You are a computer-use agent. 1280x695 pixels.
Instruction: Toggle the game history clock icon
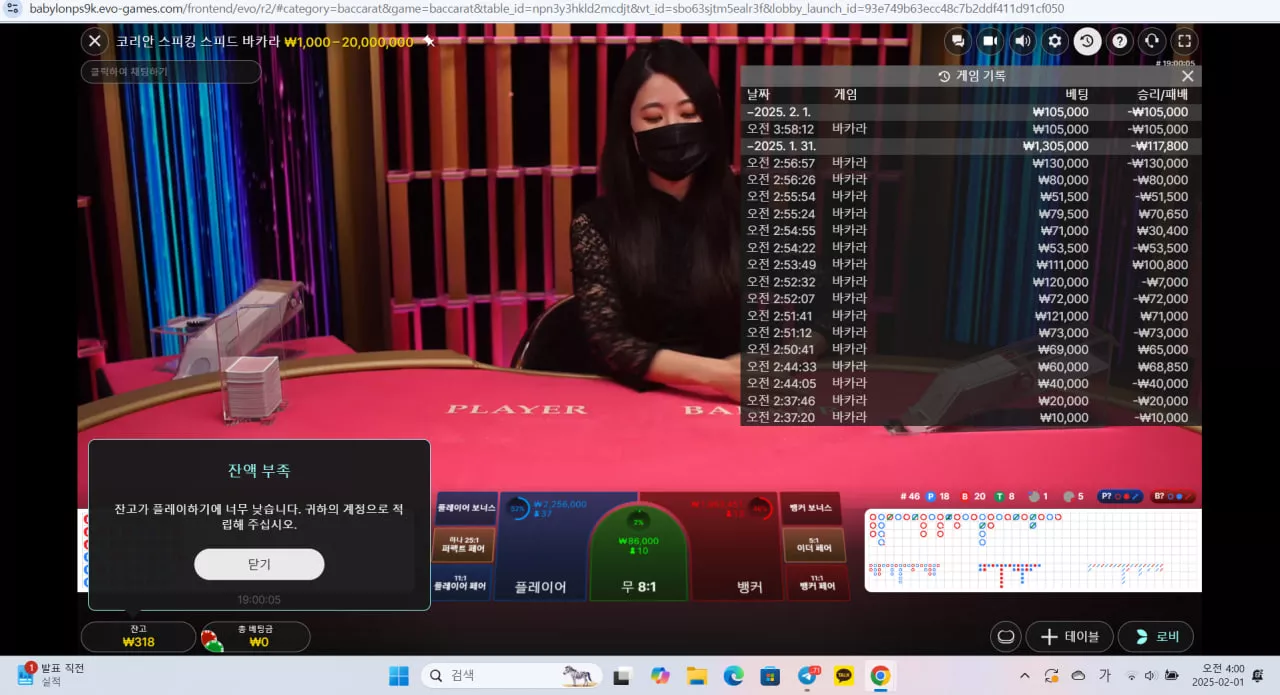[x=1087, y=41]
